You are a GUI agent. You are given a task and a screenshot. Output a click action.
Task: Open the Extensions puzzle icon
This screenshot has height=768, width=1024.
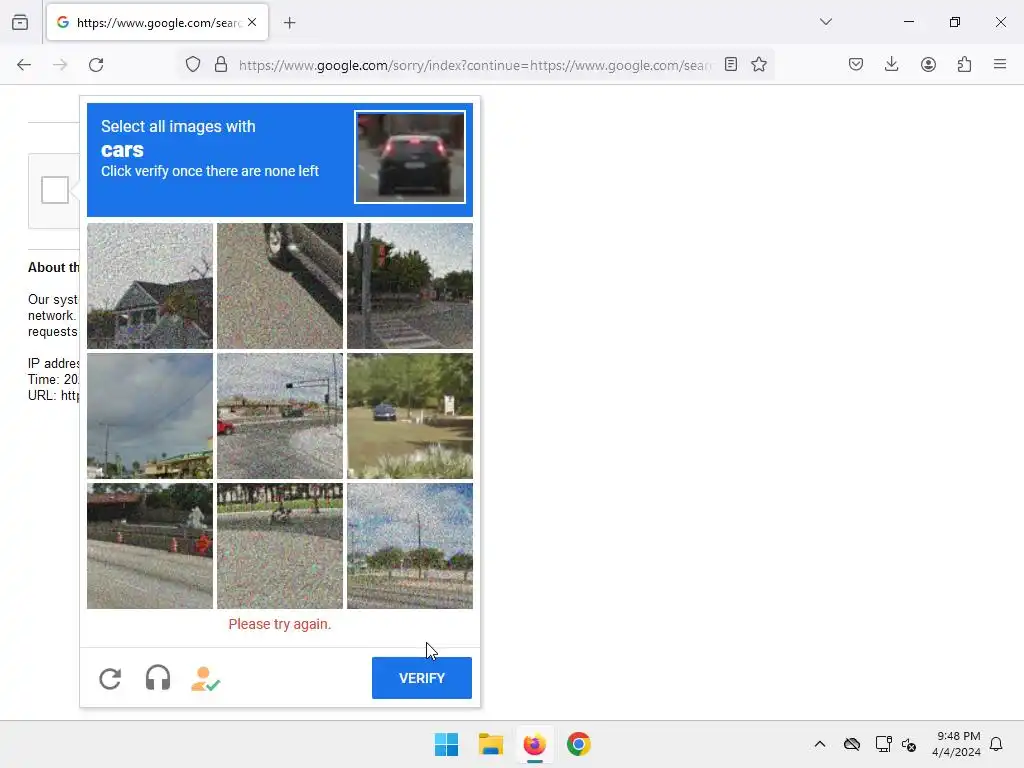(964, 64)
